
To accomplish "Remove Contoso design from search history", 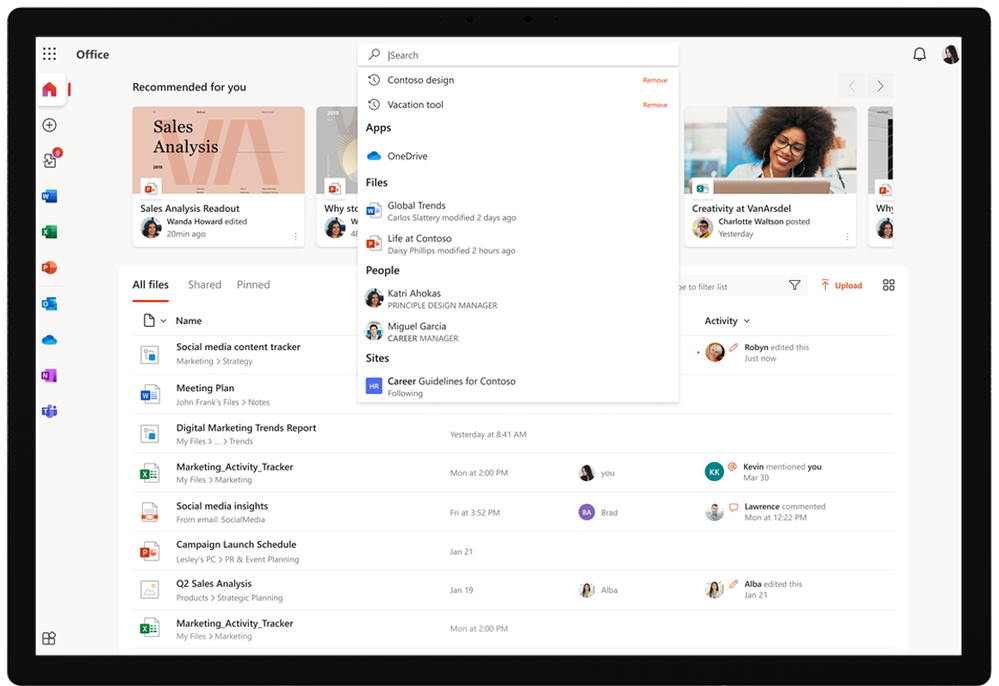I will (655, 80).
